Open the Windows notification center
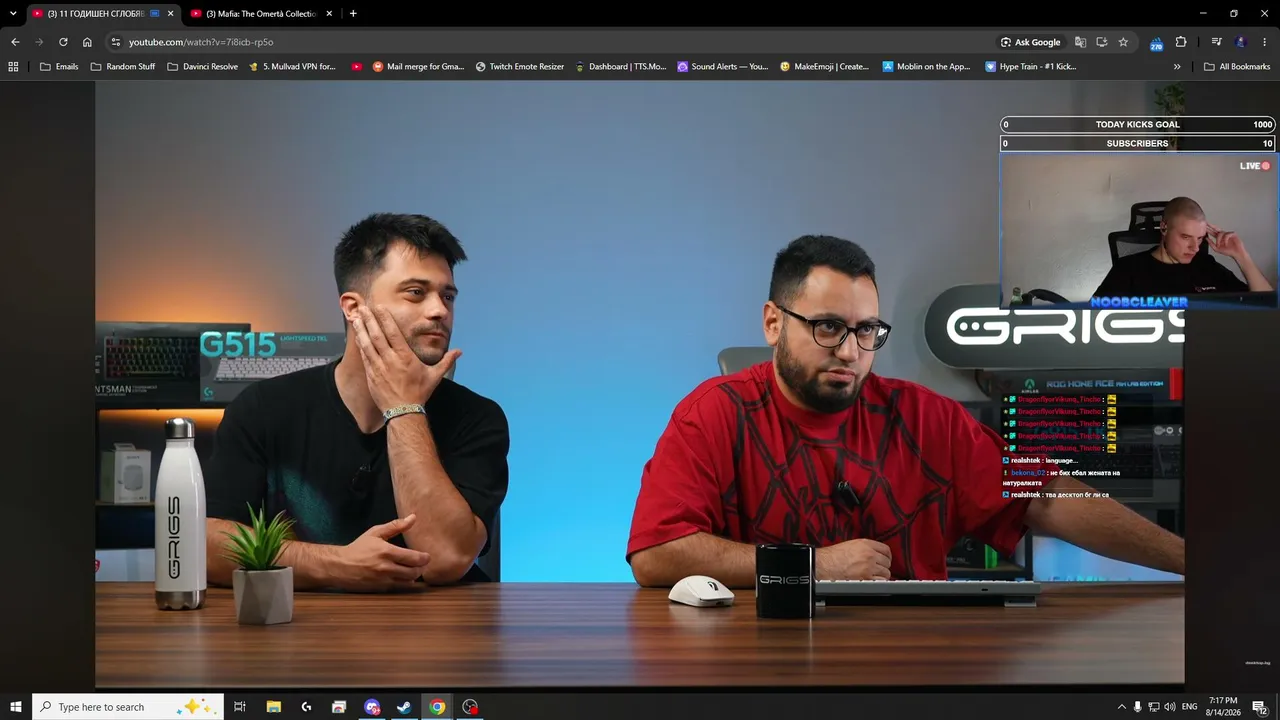Image resolution: width=1280 pixels, height=720 pixels. tap(1260, 707)
